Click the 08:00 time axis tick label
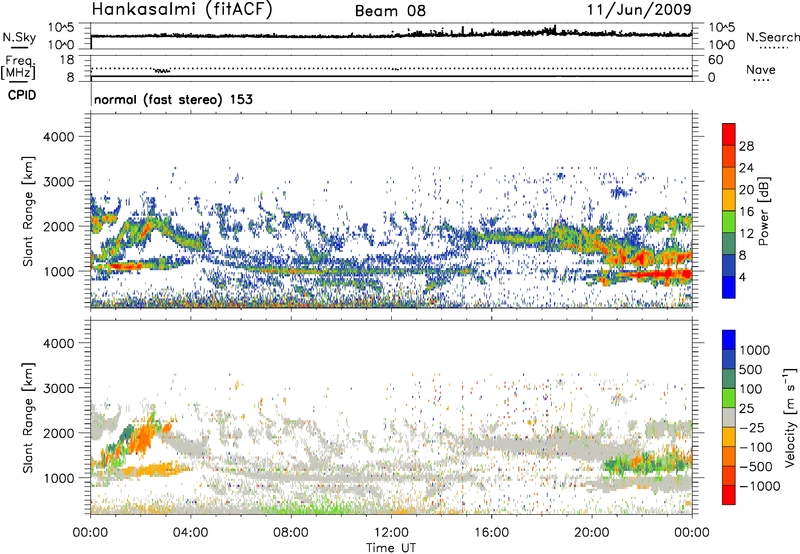 291,533
